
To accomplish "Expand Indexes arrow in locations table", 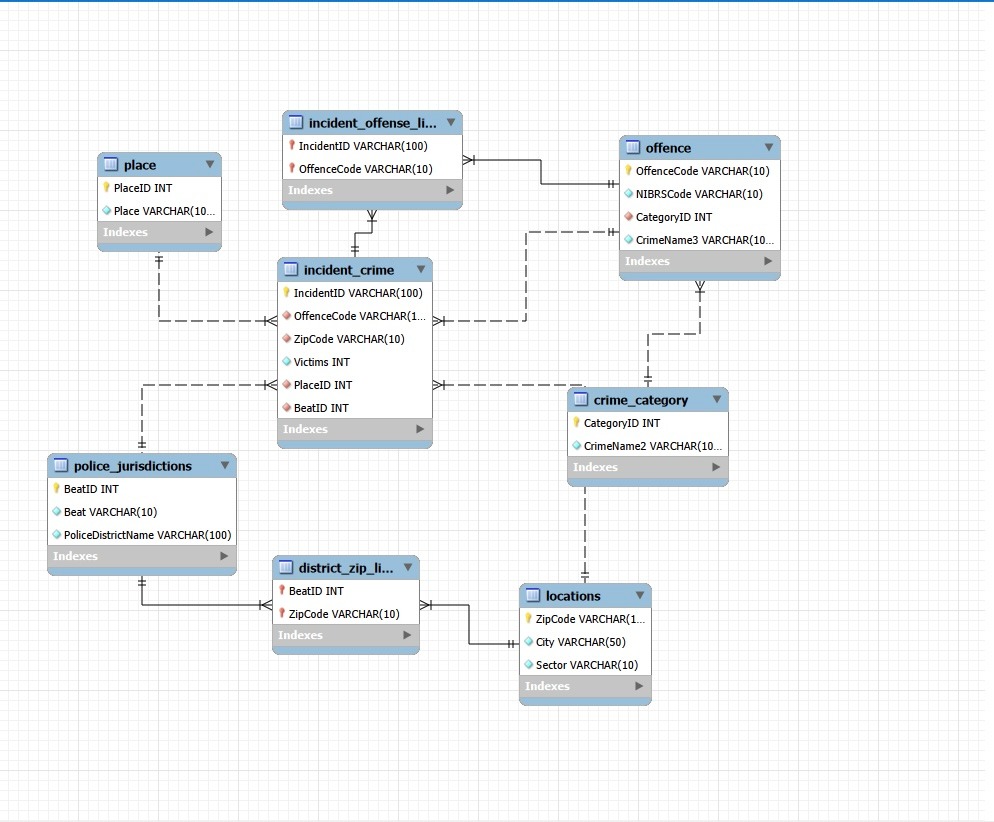I will [639, 686].
